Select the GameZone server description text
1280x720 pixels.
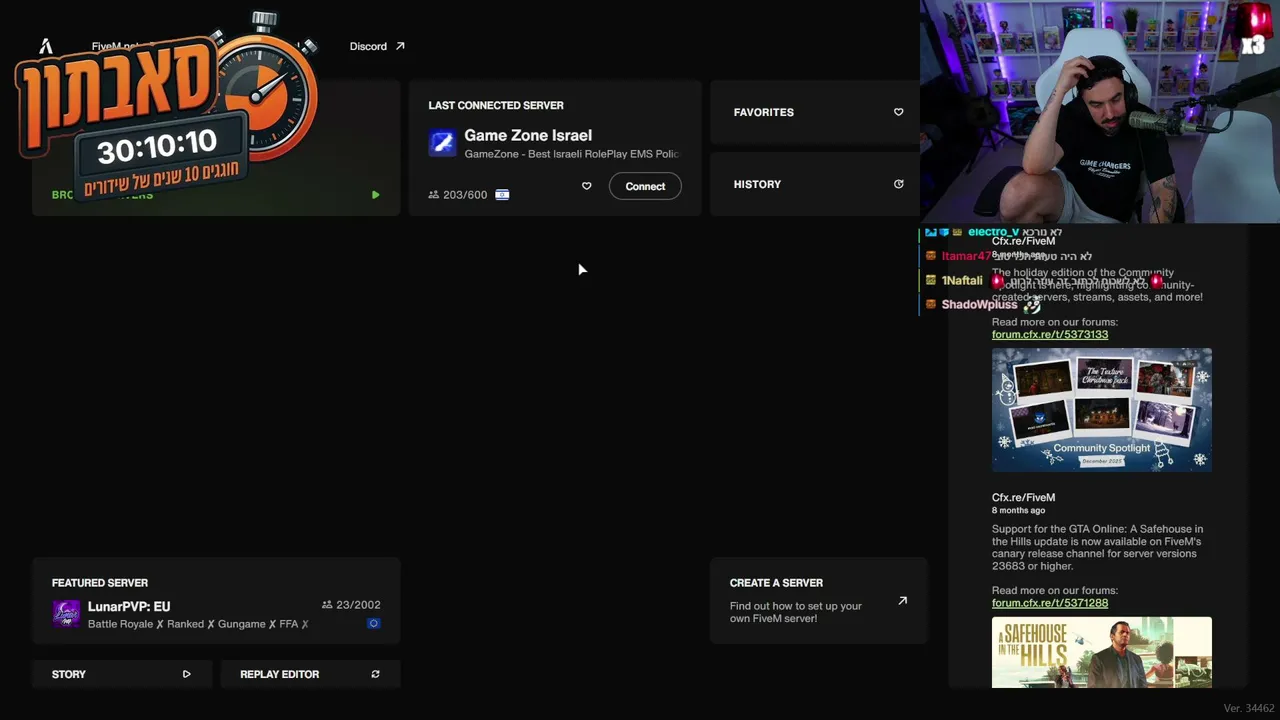pyautogui.click(x=572, y=154)
